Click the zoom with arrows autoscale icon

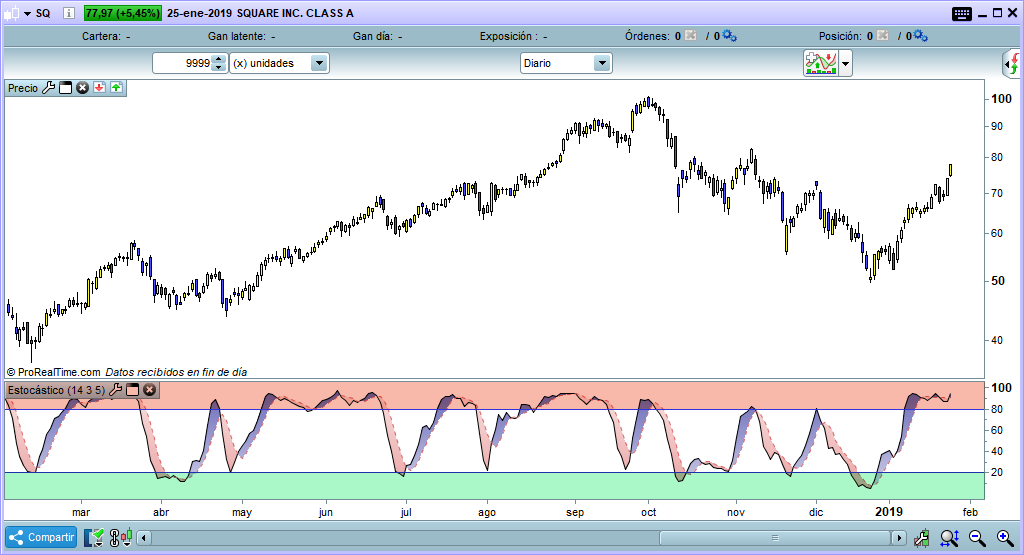949,538
